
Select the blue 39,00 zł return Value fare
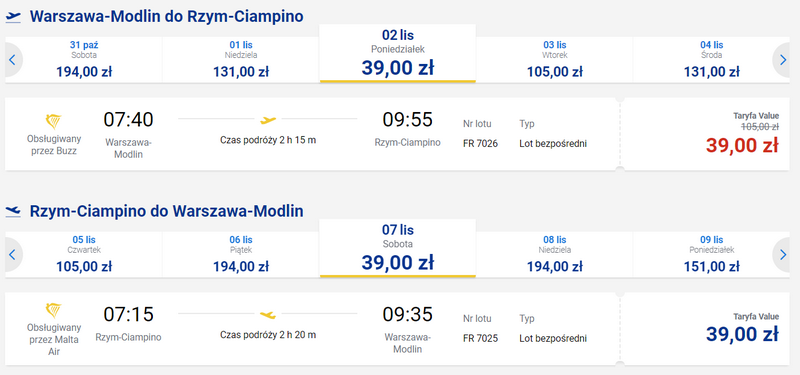click(x=742, y=334)
